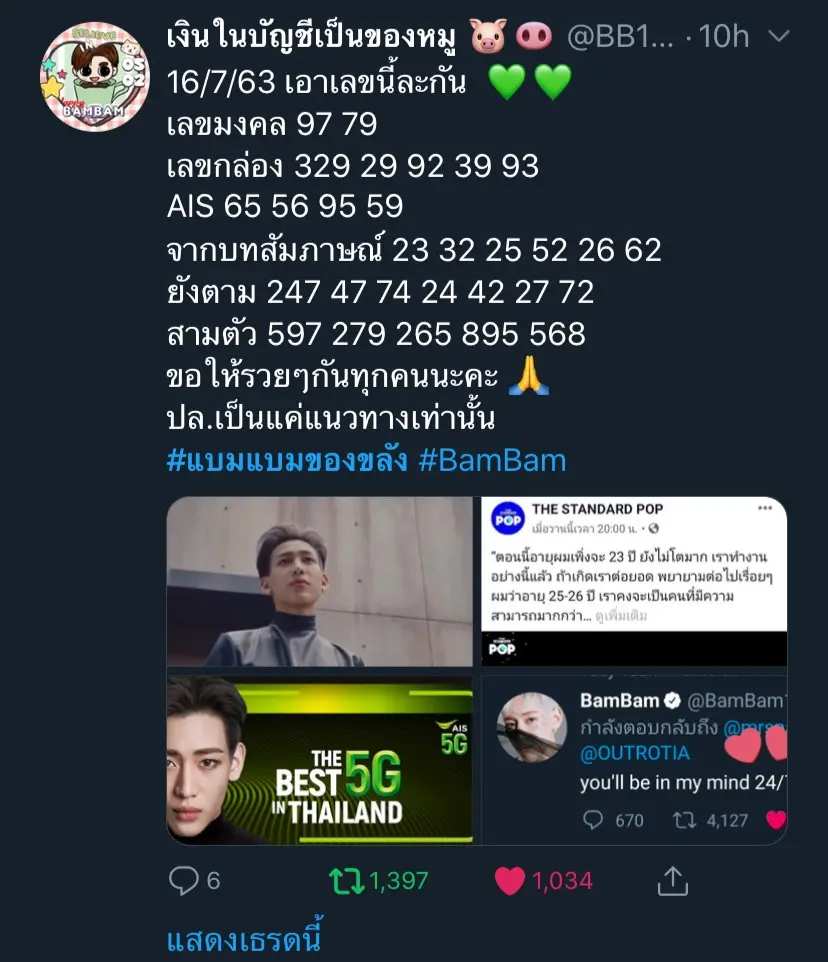The width and height of the screenshot is (828, 962).
Task: Tap the share upload icon
Action: point(673,880)
